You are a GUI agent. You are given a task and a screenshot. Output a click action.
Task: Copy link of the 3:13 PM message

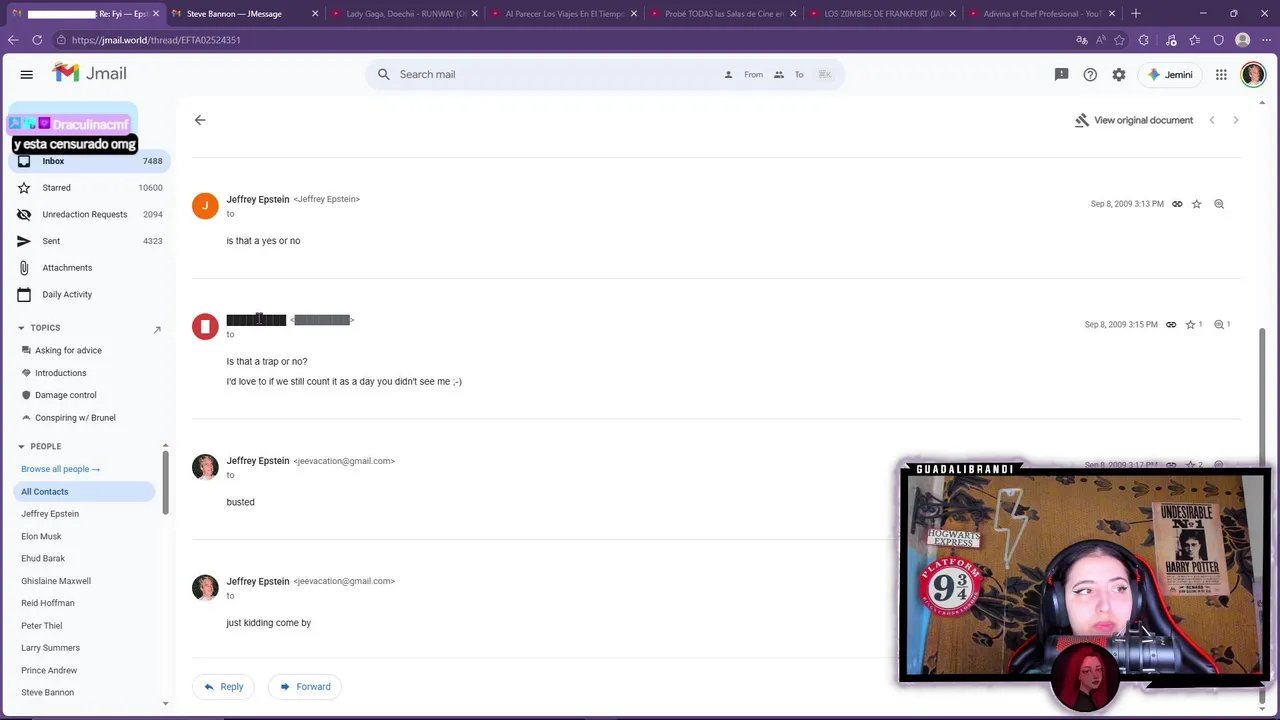tap(1177, 204)
